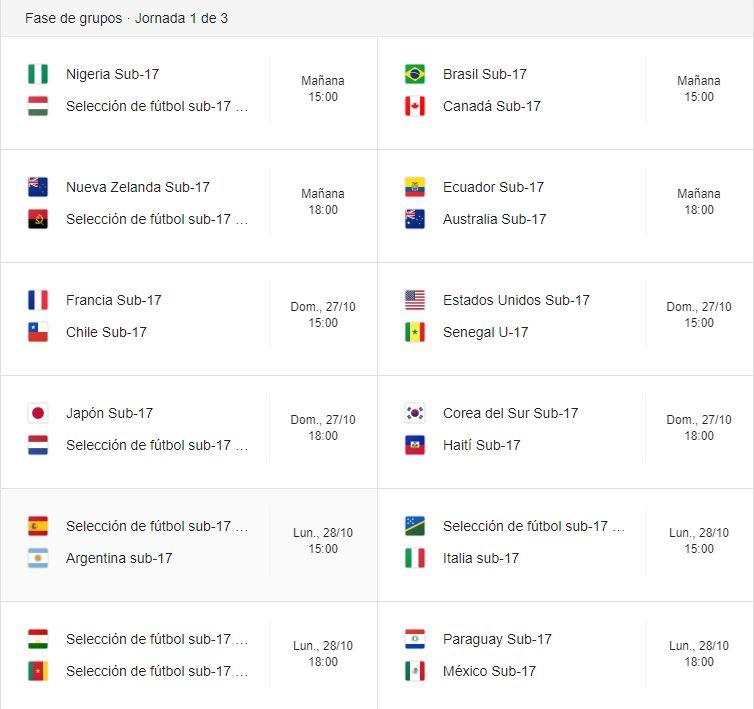Click the South Korea flag icon

click(x=415, y=413)
